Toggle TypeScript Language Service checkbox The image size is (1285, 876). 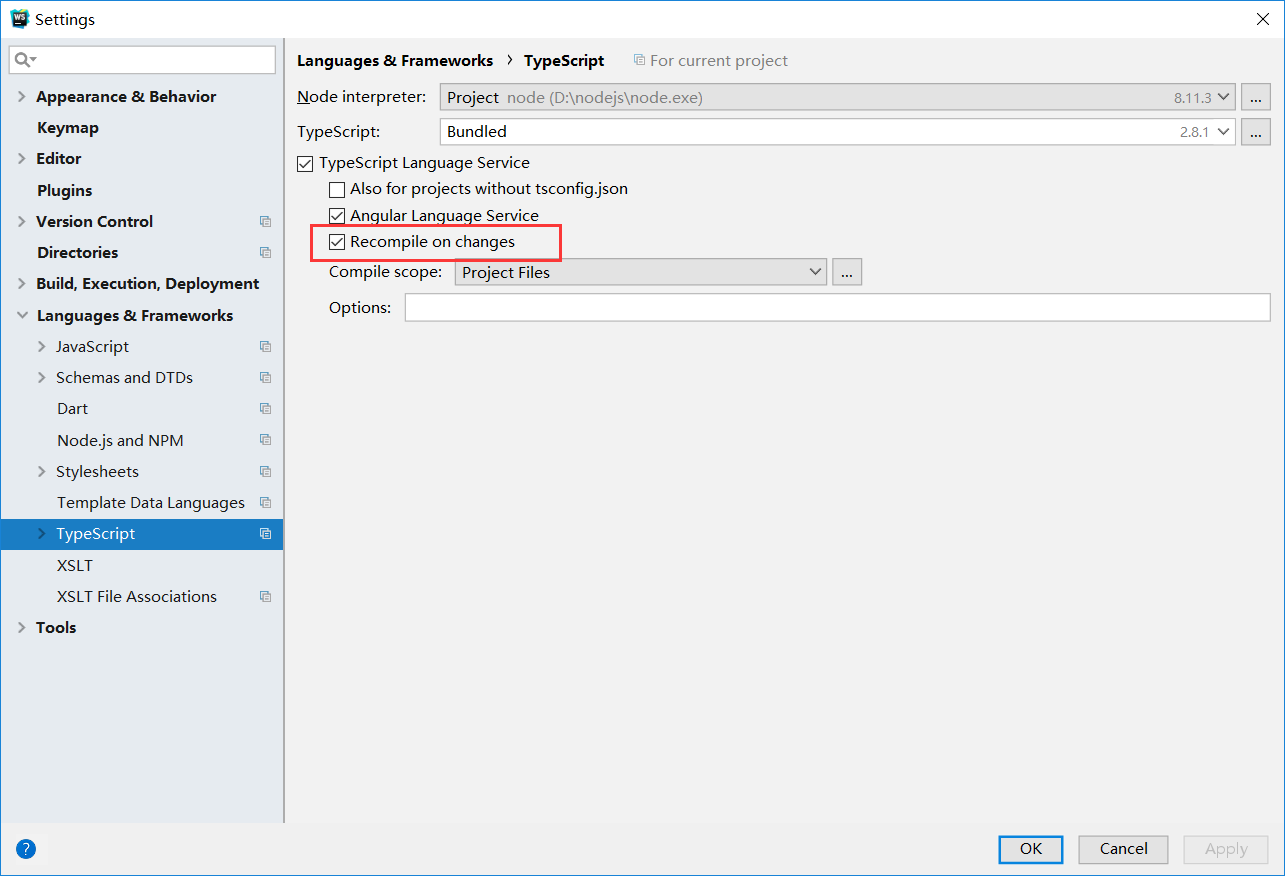305,163
